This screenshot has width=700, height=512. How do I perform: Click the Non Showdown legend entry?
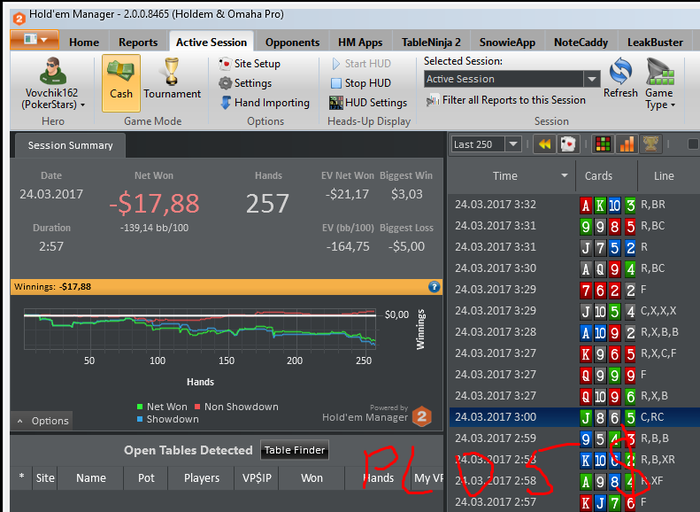coord(237,407)
